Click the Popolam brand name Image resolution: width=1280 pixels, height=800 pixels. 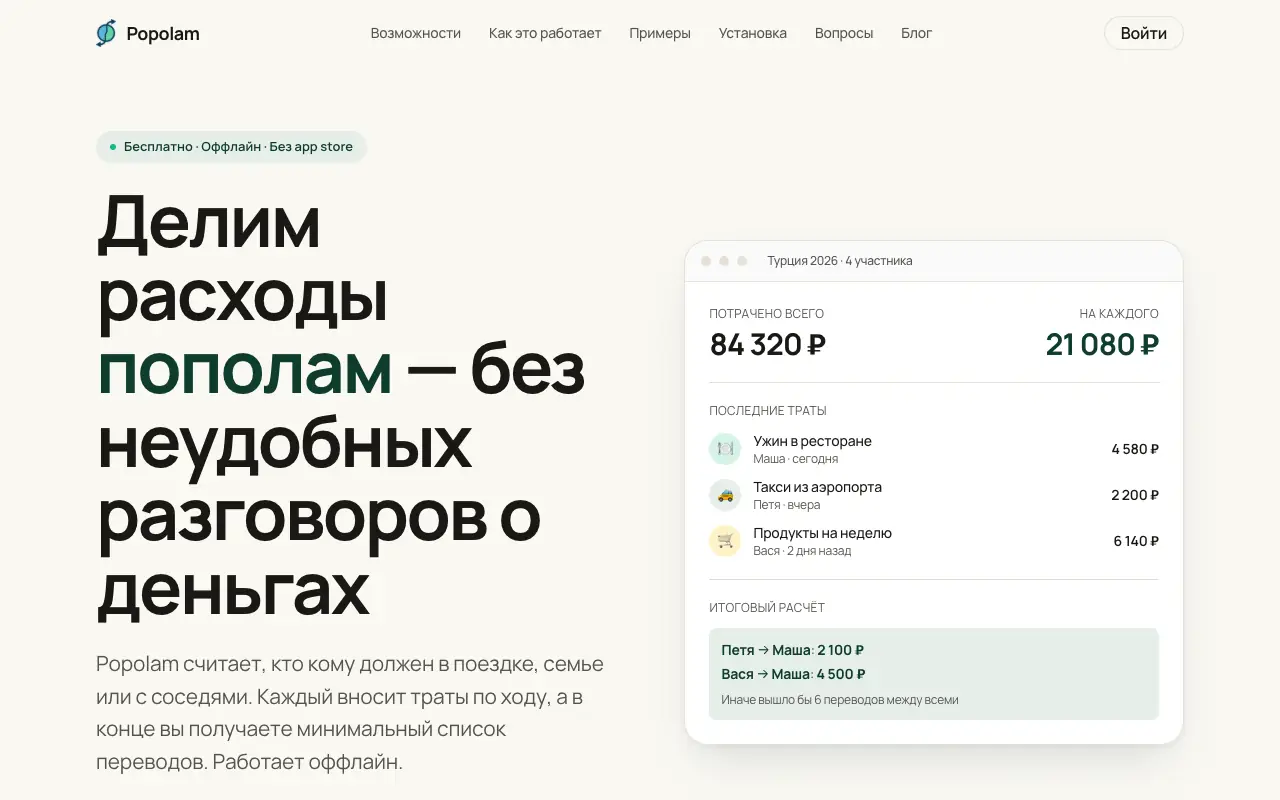[x=163, y=33]
